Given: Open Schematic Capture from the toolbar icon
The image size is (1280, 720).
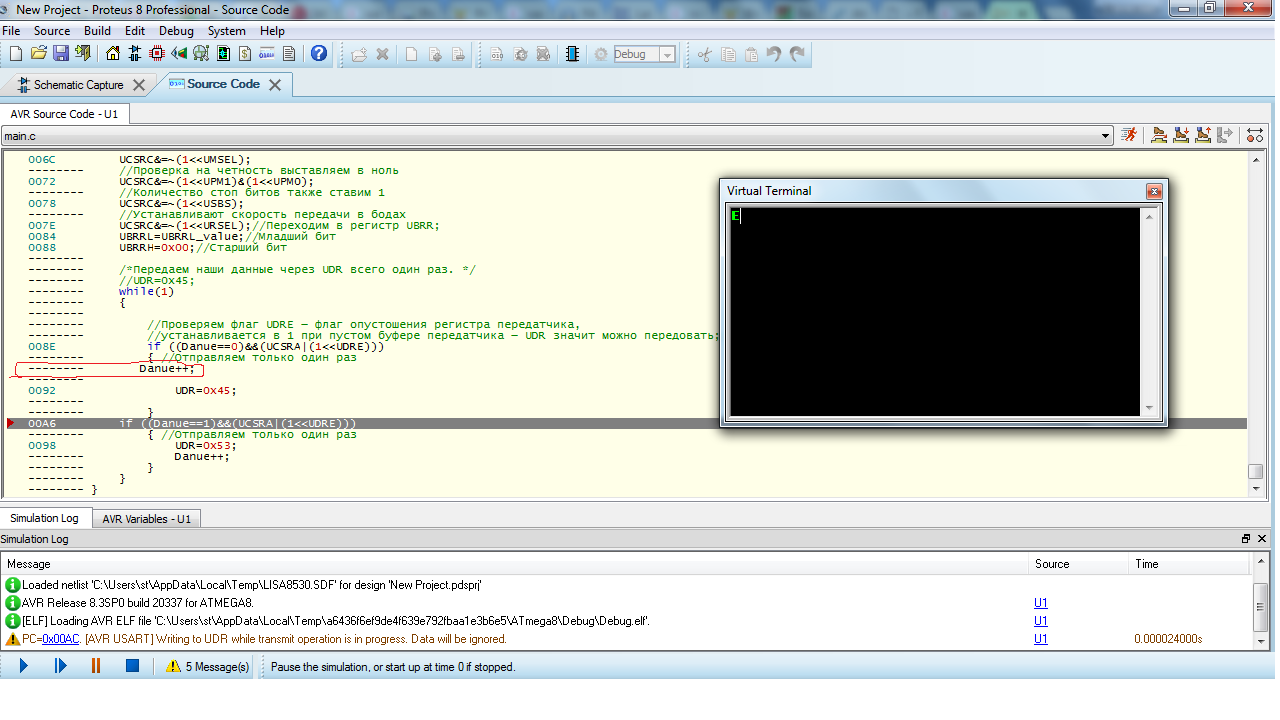Looking at the screenshot, I should 135,54.
